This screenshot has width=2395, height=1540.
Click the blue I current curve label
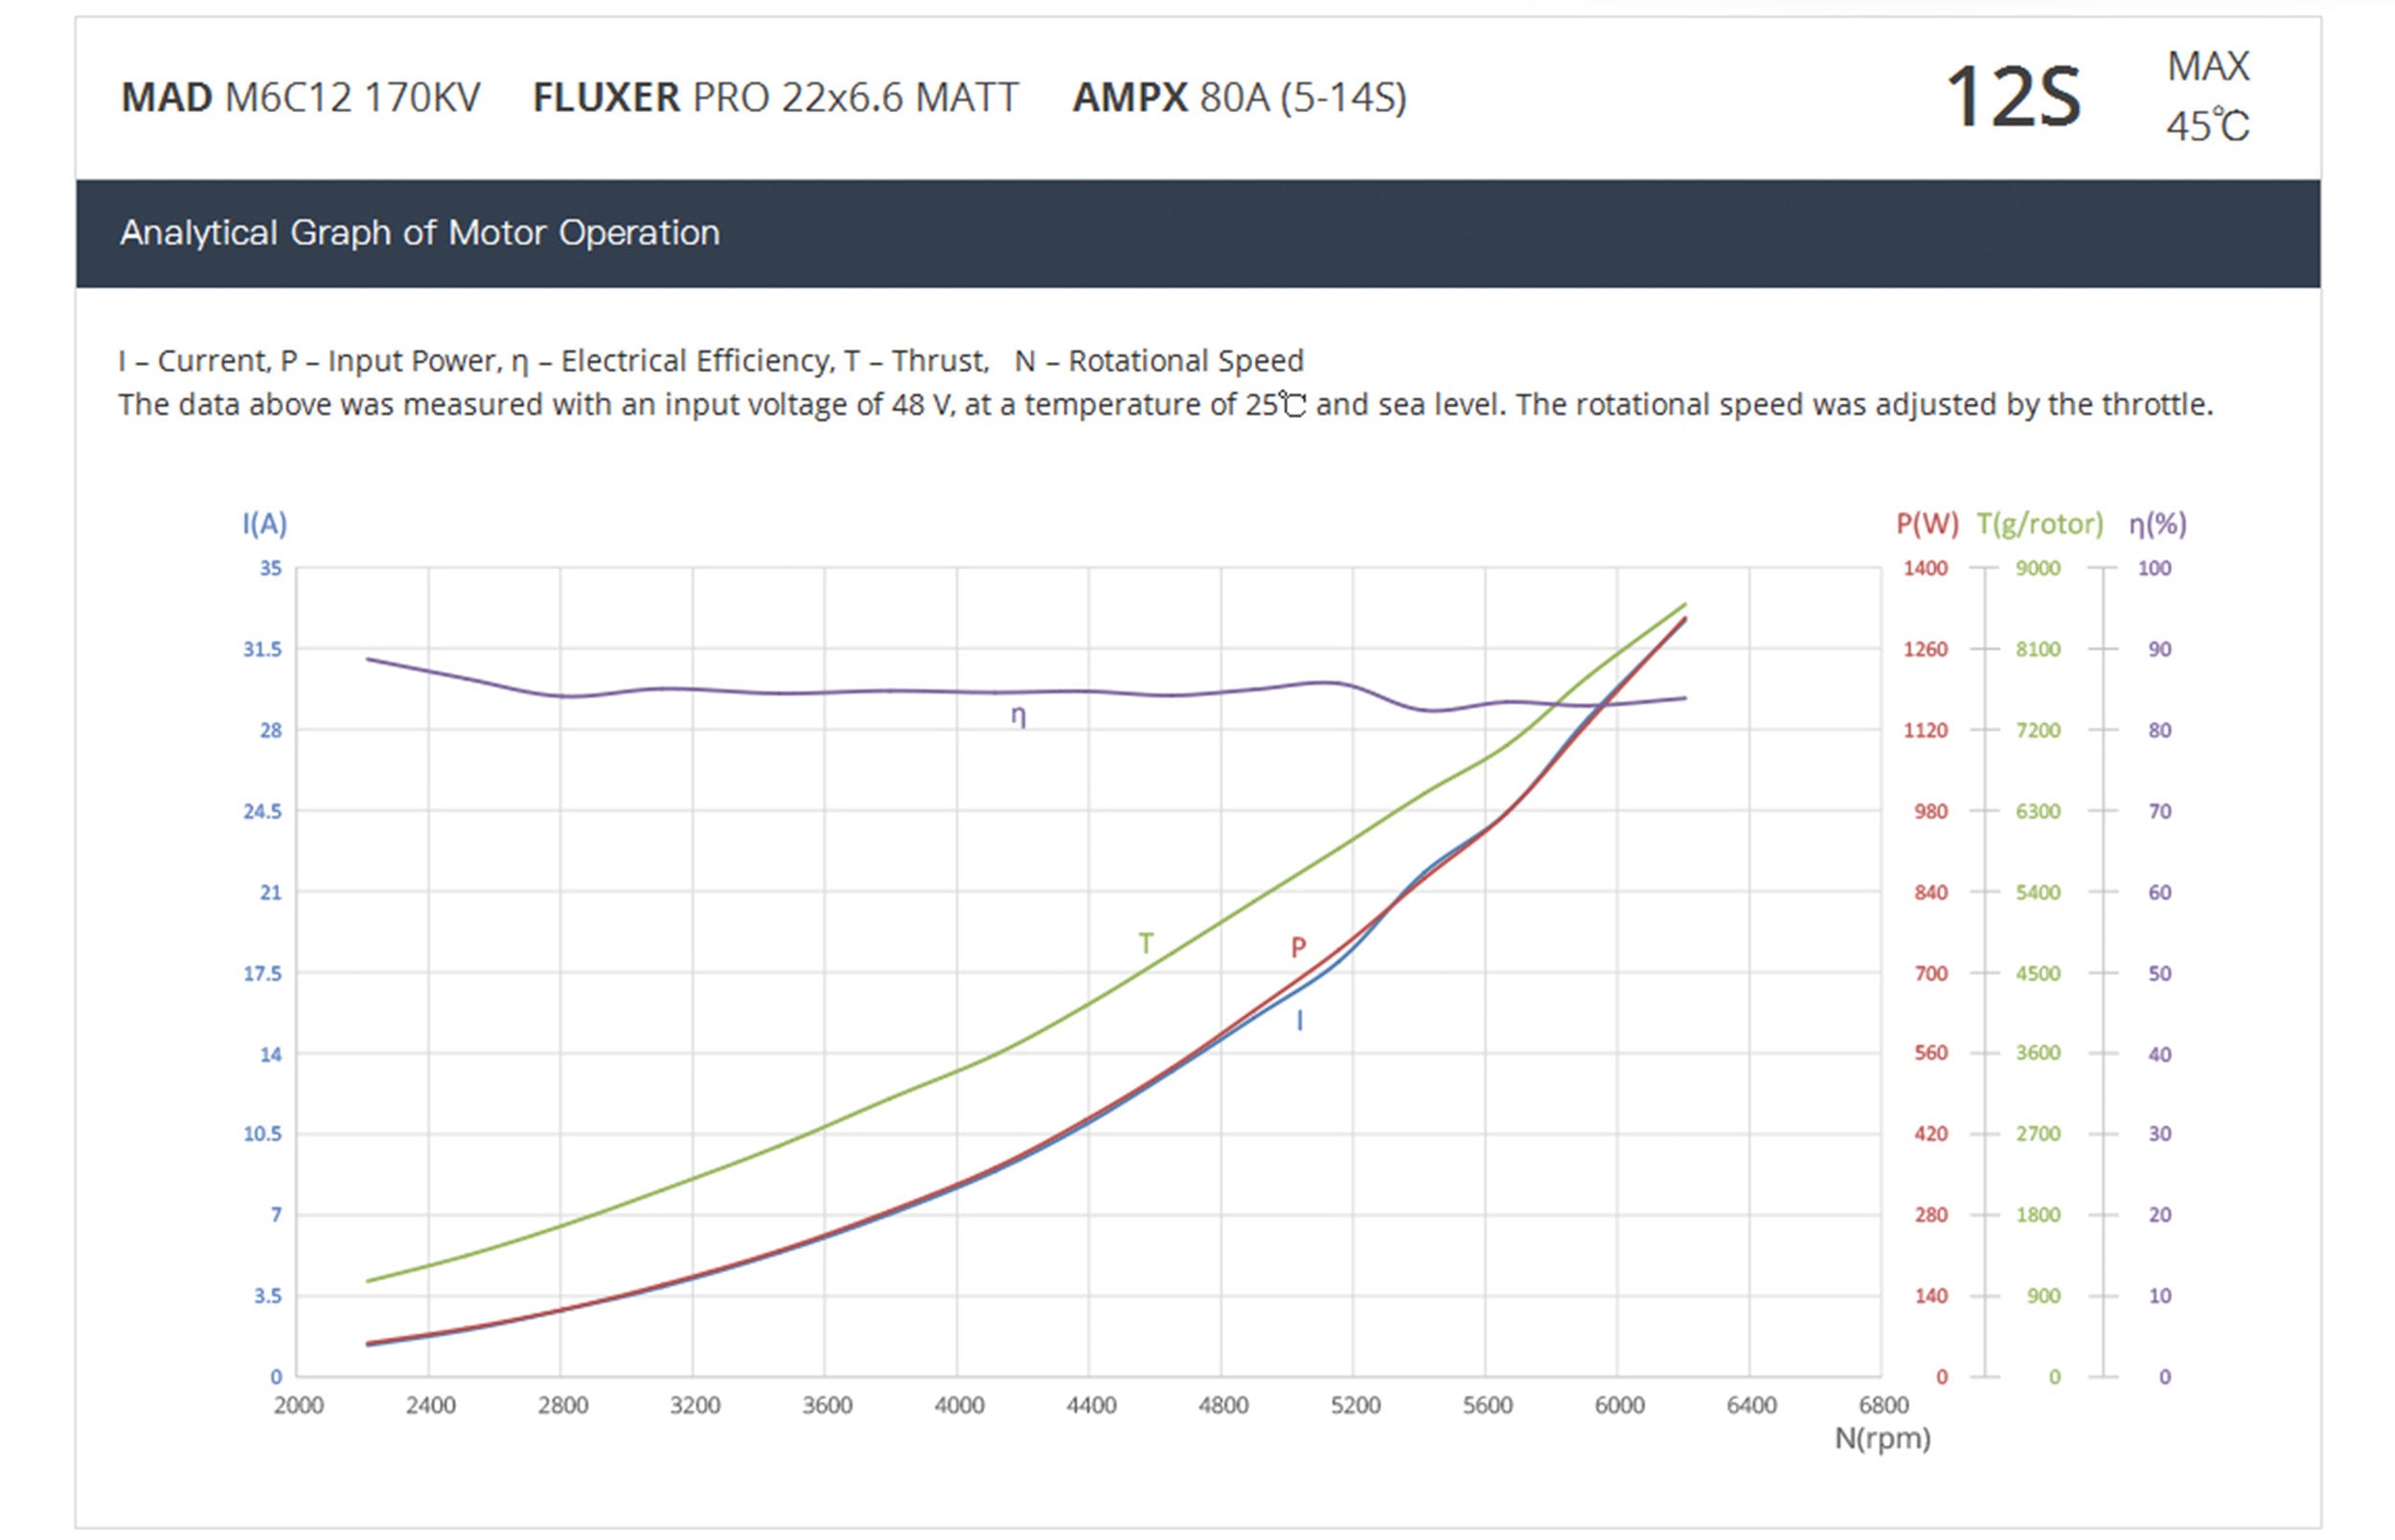pyautogui.click(x=1299, y=1020)
